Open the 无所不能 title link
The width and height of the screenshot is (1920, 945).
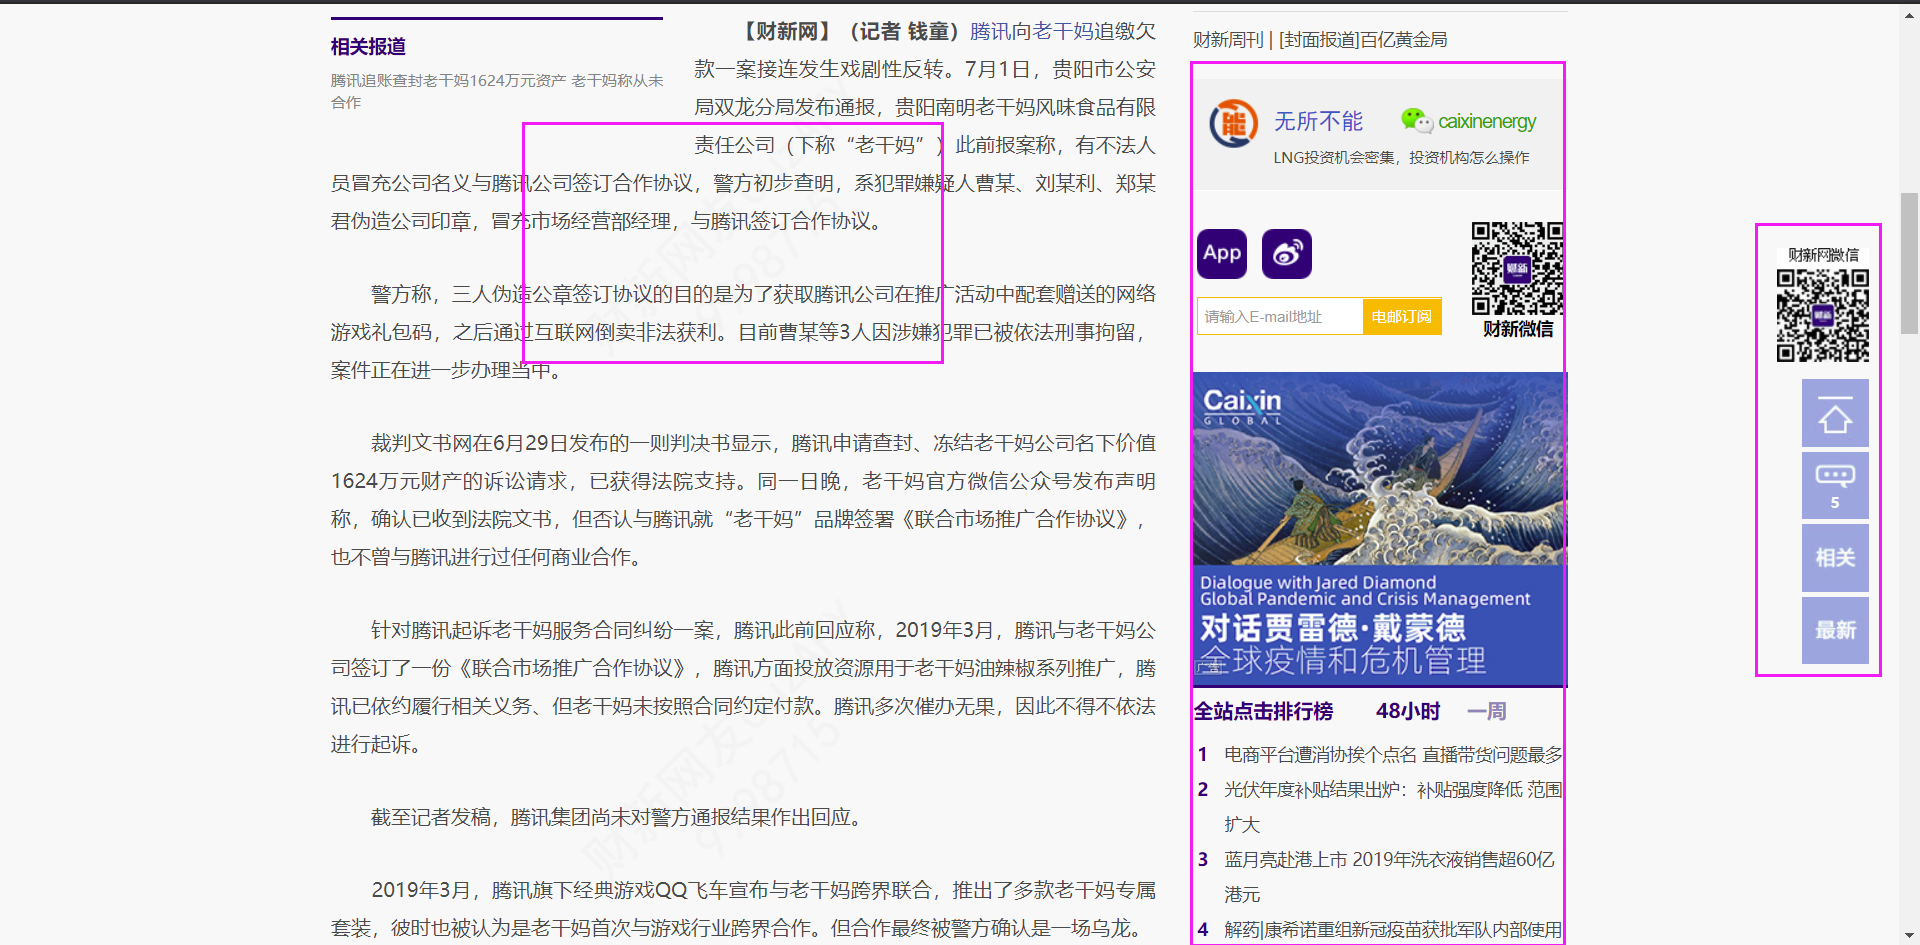pyautogui.click(x=1318, y=121)
